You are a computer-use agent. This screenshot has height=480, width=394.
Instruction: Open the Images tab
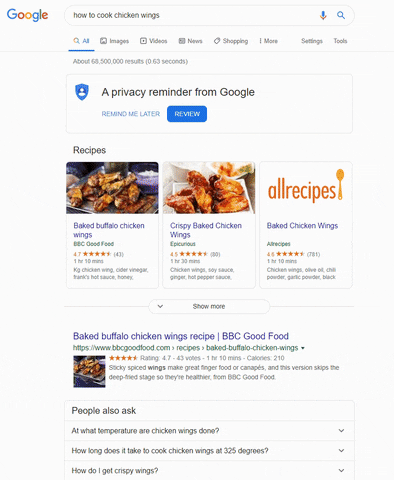114,41
